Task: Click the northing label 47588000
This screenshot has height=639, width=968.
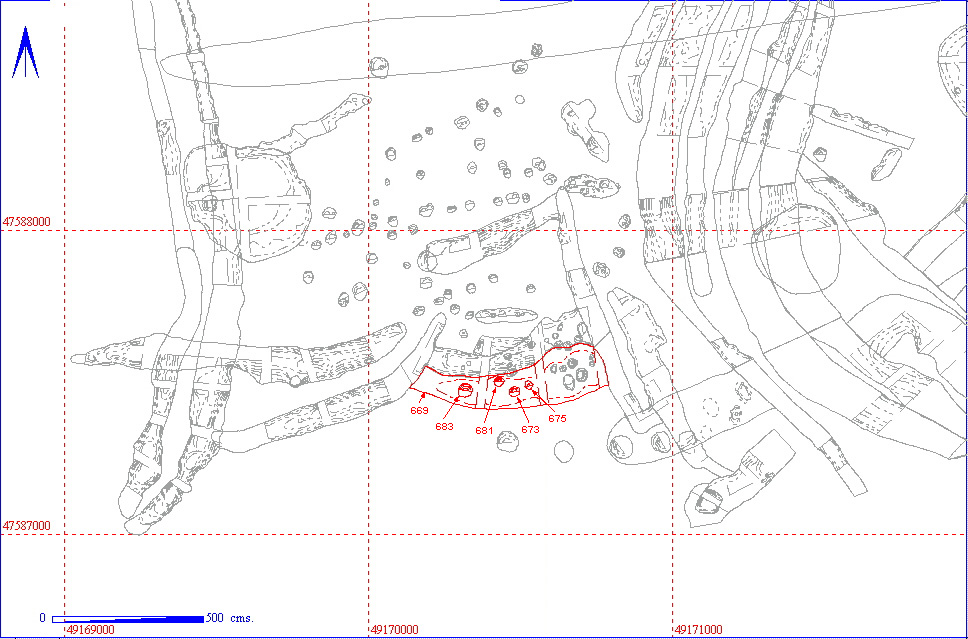Action: pos(27,222)
